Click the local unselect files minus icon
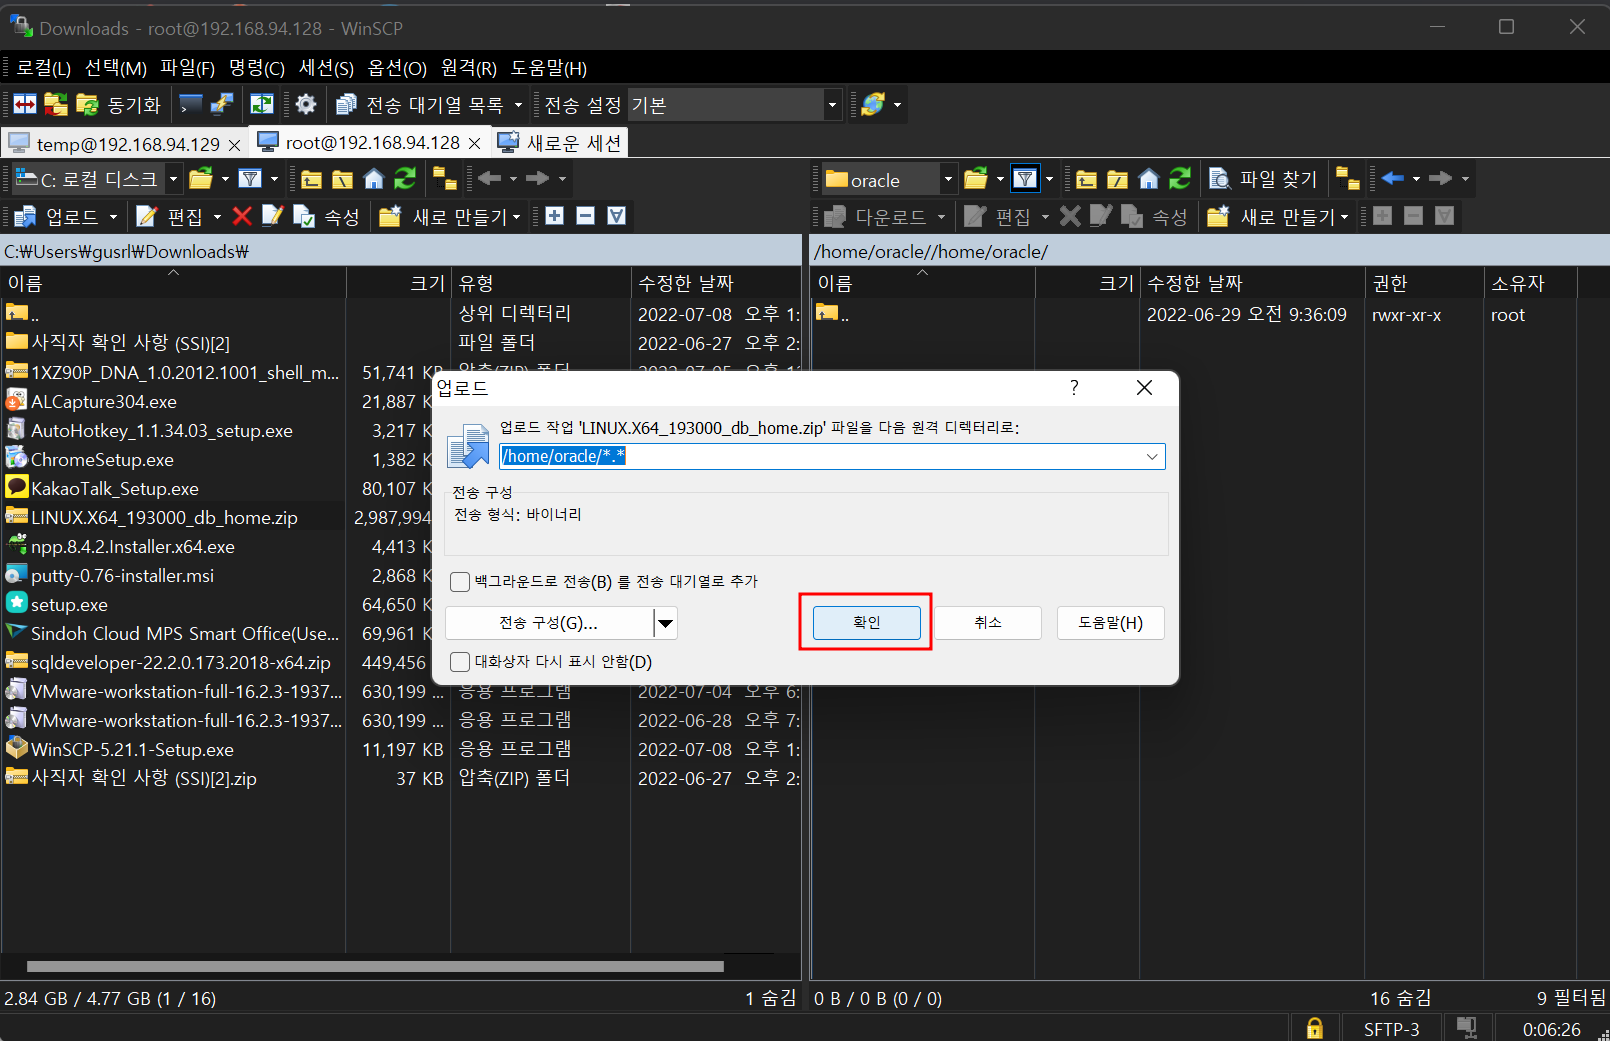 (585, 216)
